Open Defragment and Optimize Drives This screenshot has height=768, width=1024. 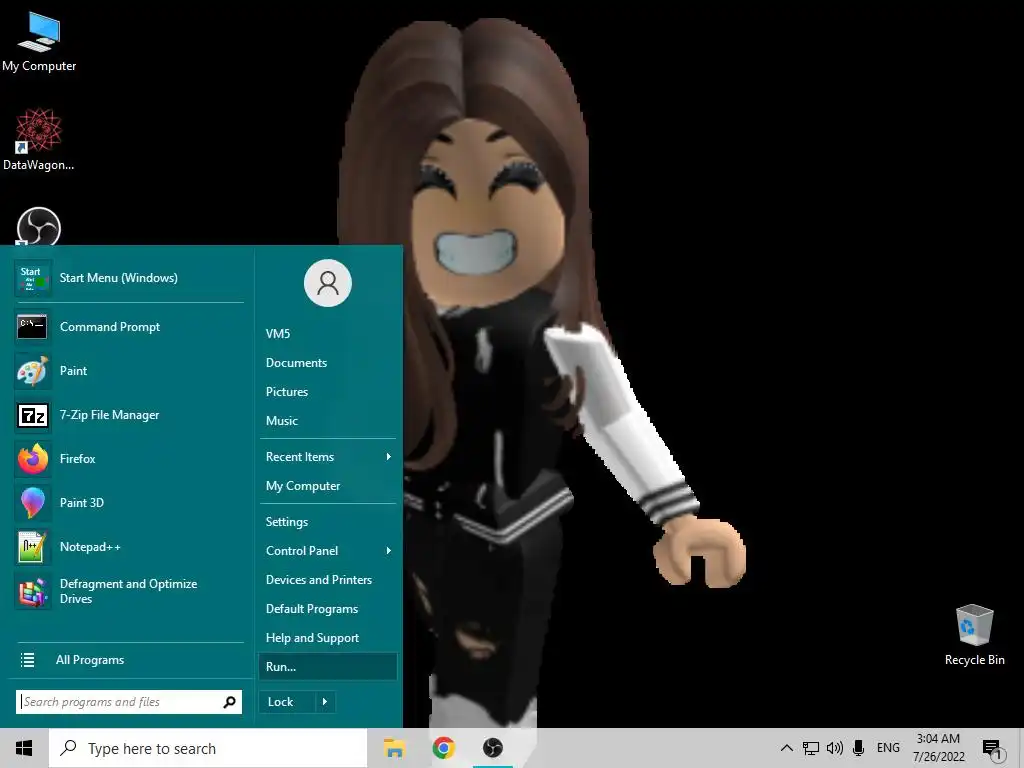click(x=129, y=591)
